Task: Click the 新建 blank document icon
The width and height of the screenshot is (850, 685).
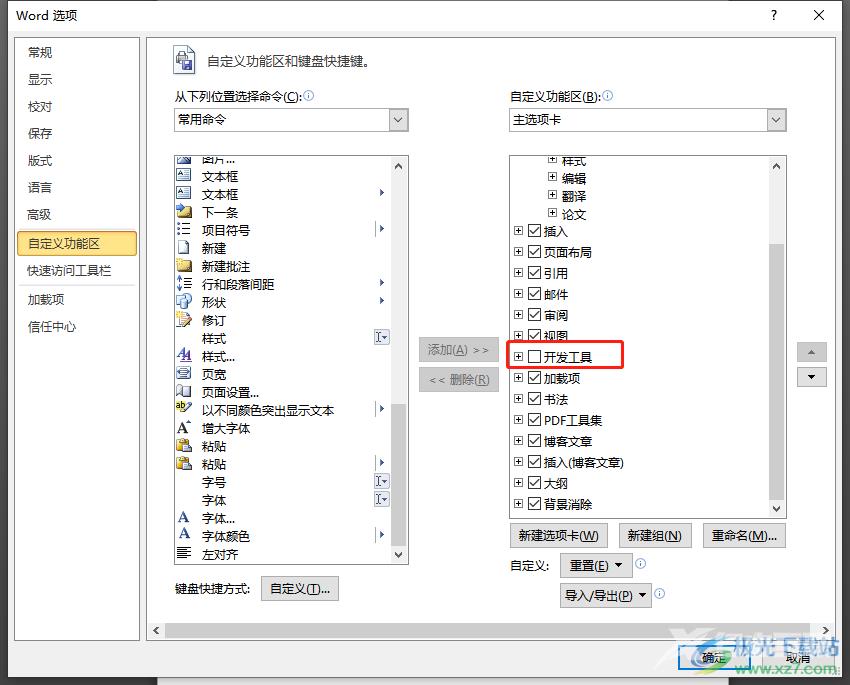Action: point(184,247)
